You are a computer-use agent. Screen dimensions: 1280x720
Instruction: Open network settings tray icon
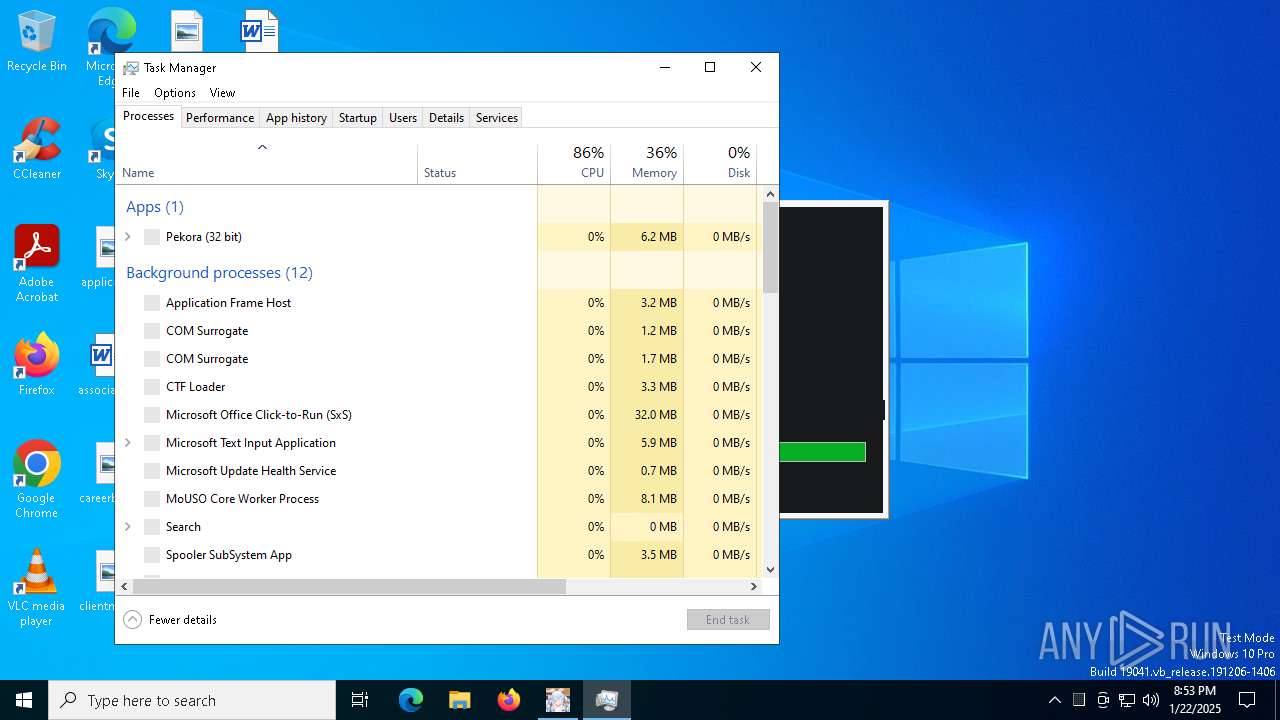pyautogui.click(x=1127, y=700)
